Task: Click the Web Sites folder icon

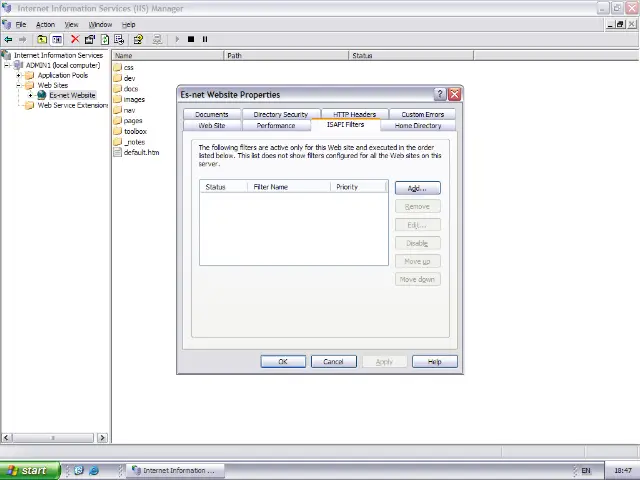Action: (30, 85)
